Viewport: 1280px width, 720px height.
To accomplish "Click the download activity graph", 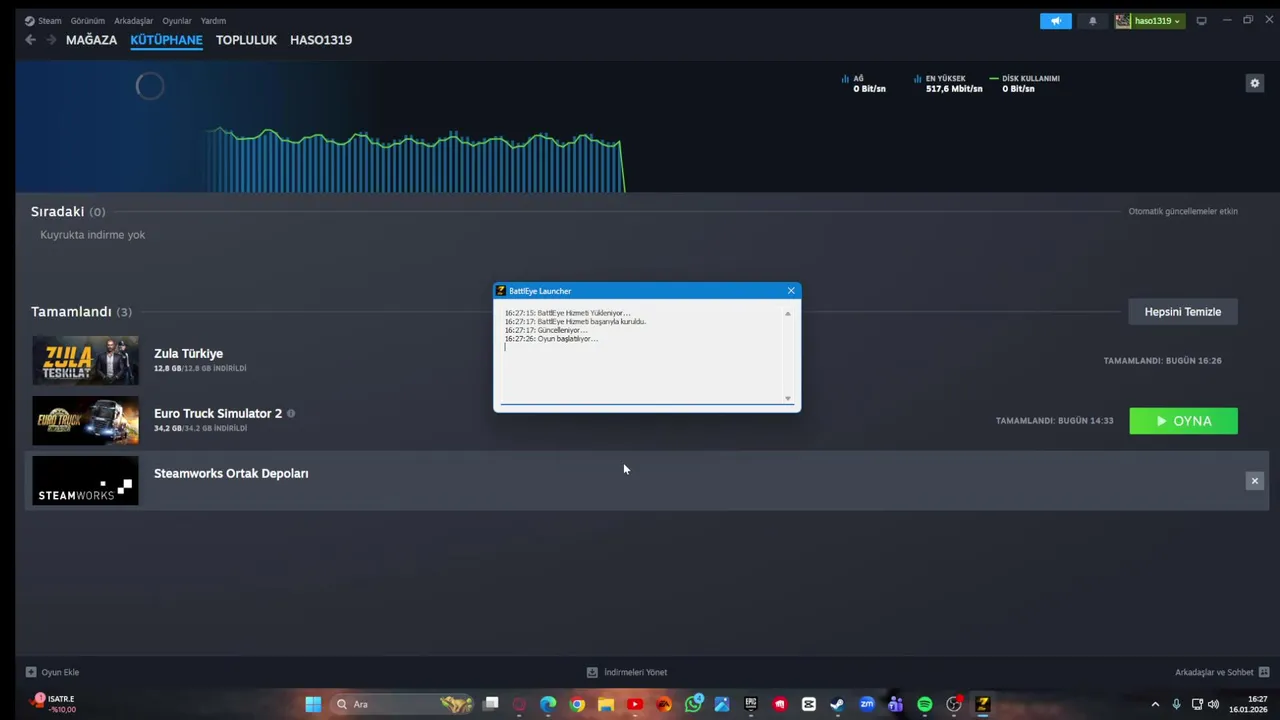I will pyautogui.click(x=415, y=158).
